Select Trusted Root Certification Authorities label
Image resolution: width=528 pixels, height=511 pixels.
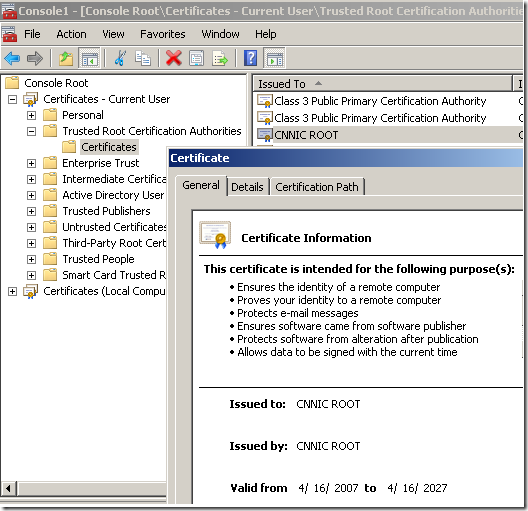click(152, 131)
